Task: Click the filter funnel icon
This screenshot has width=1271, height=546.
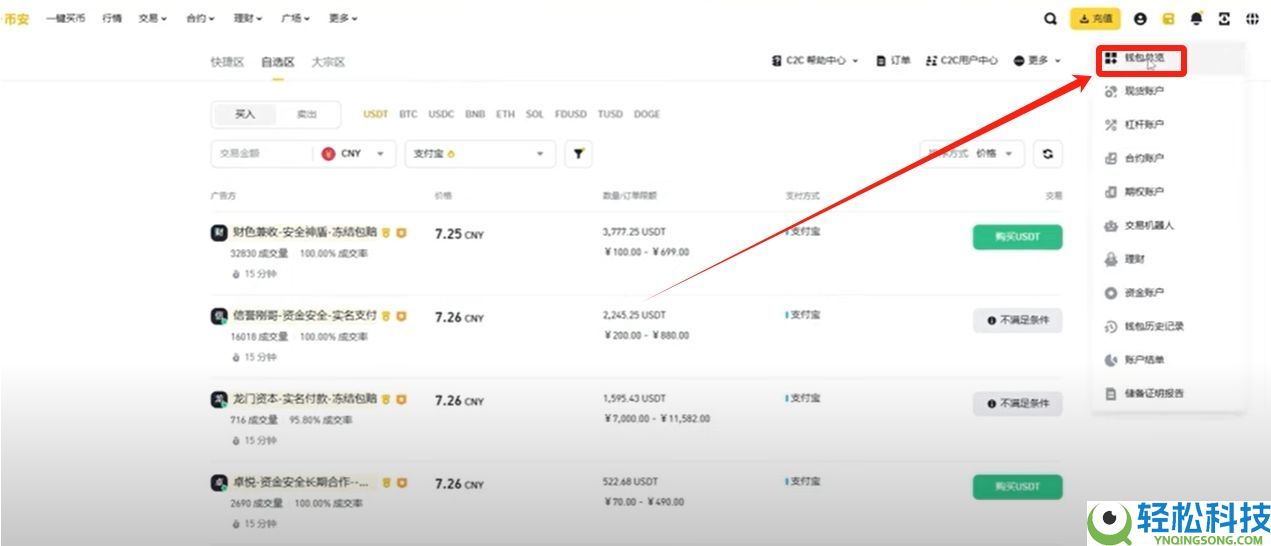Action: pos(578,154)
